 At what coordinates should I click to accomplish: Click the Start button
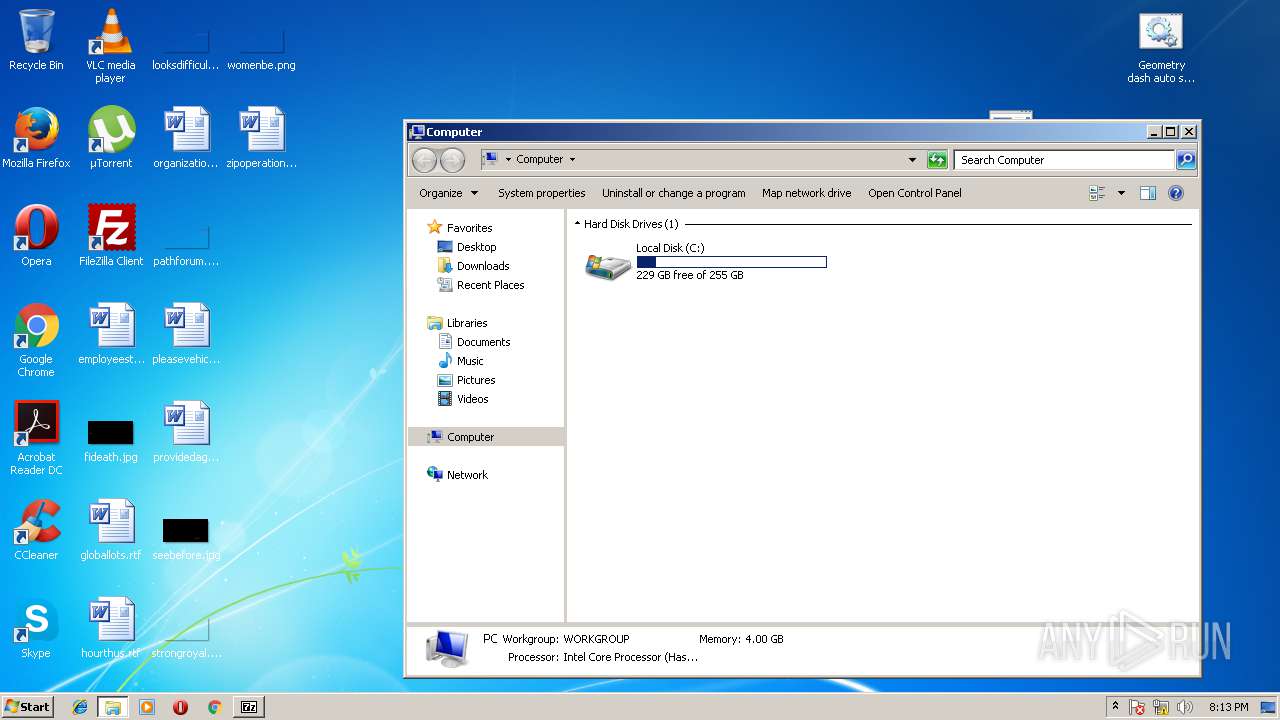(x=27, y=707)
